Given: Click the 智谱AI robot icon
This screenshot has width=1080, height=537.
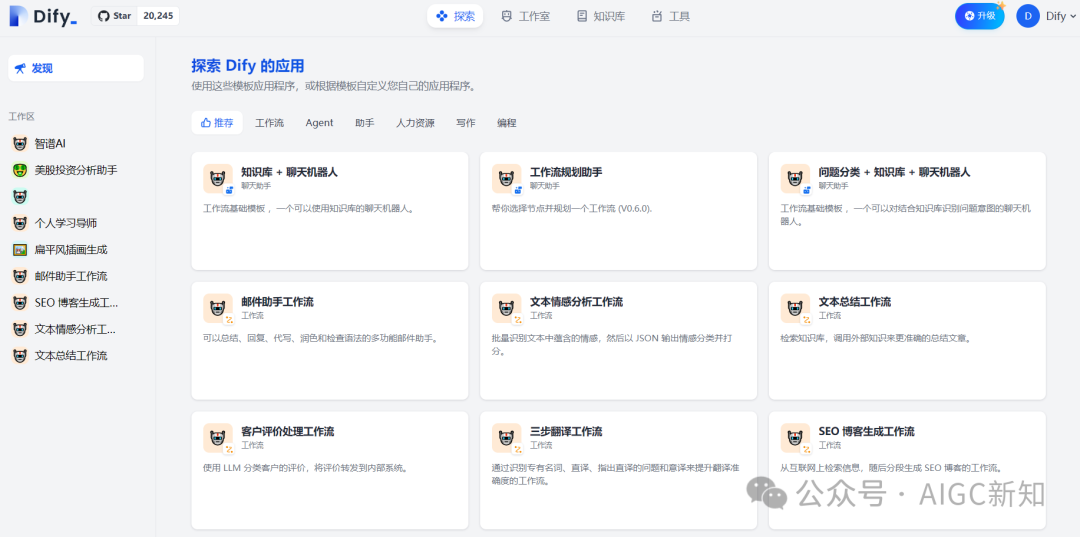Looking at the screenshot, I should pos(20,144).
